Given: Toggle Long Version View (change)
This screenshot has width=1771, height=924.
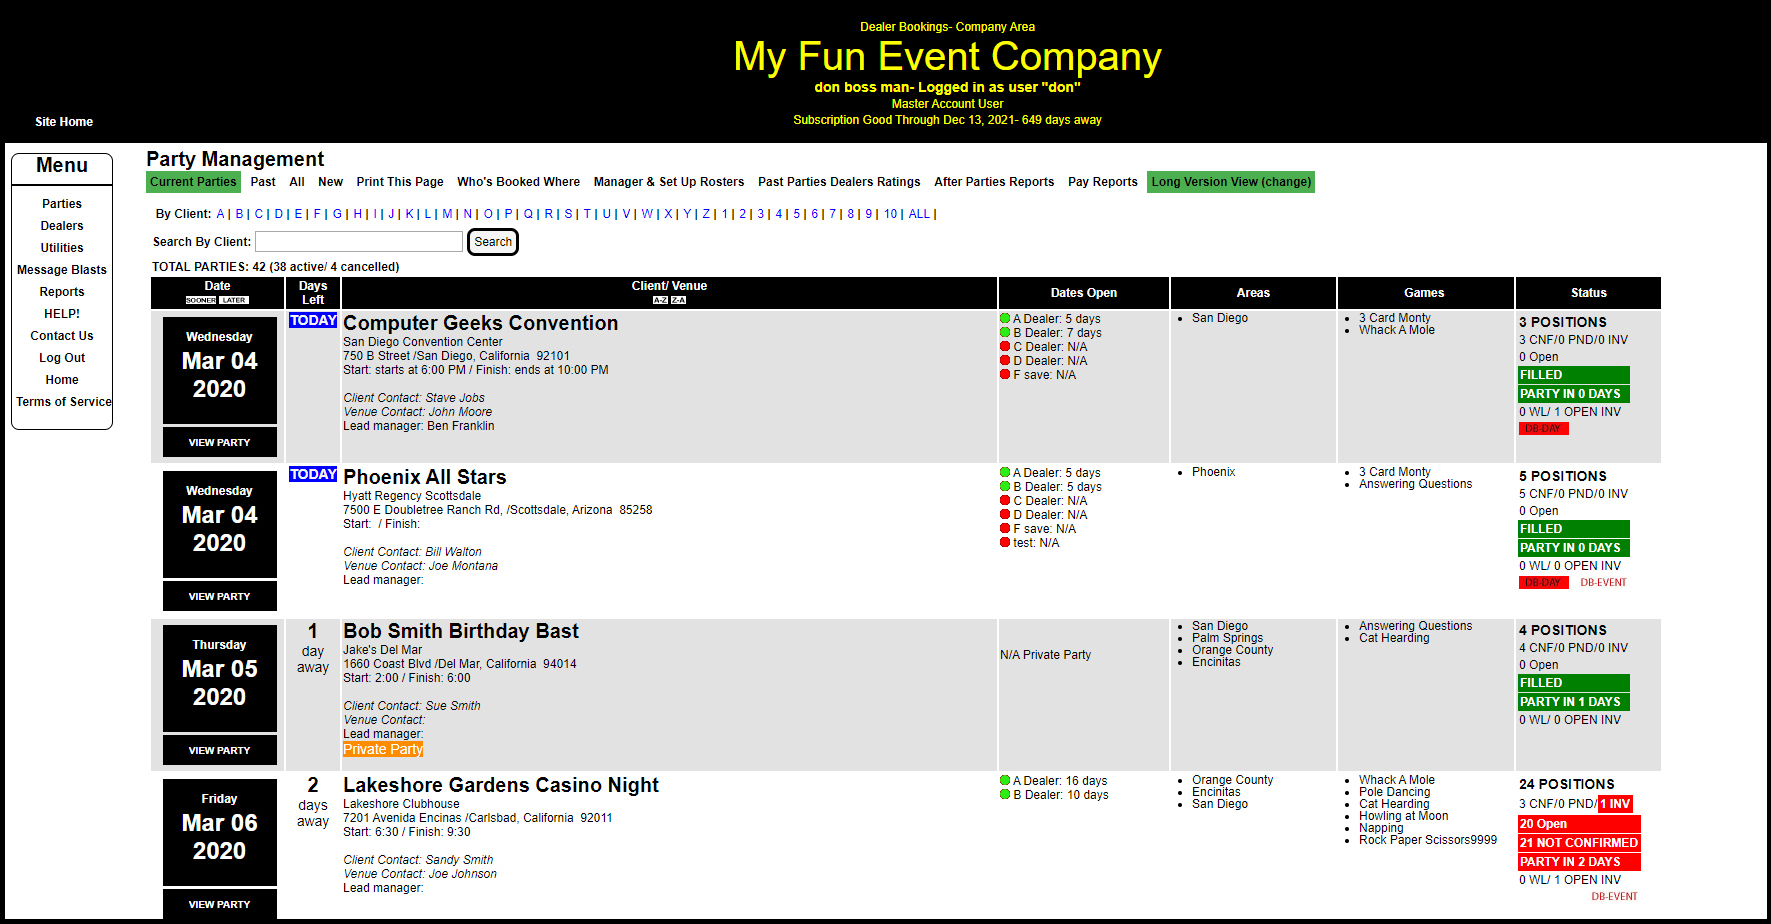Looking at the screenshot, I should coord(1230,182).
